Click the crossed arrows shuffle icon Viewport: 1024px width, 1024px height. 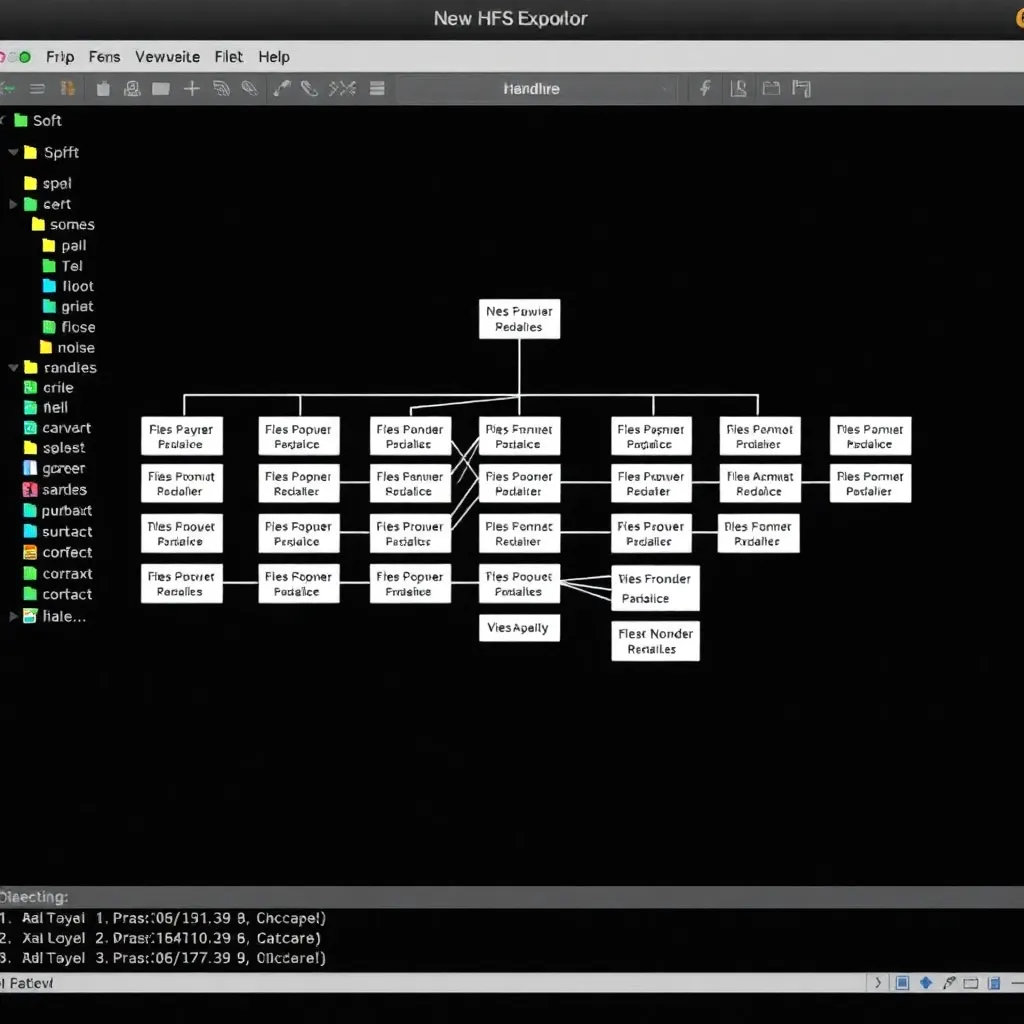click(342, 89)
